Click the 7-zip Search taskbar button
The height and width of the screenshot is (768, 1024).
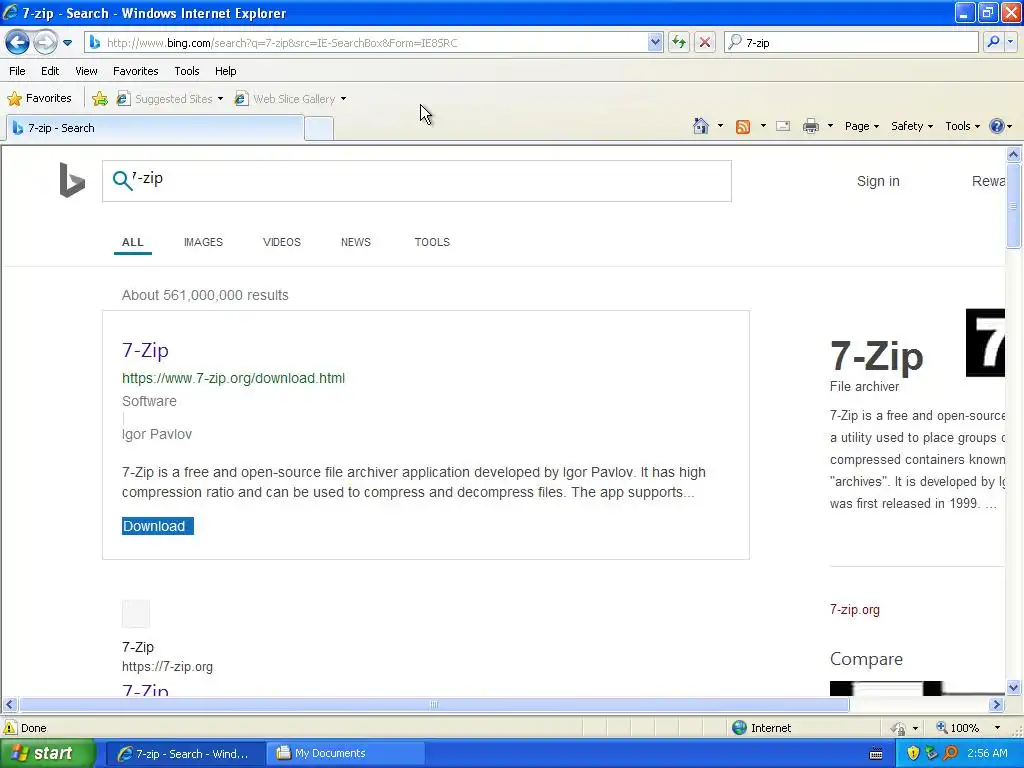coord(185,754)
